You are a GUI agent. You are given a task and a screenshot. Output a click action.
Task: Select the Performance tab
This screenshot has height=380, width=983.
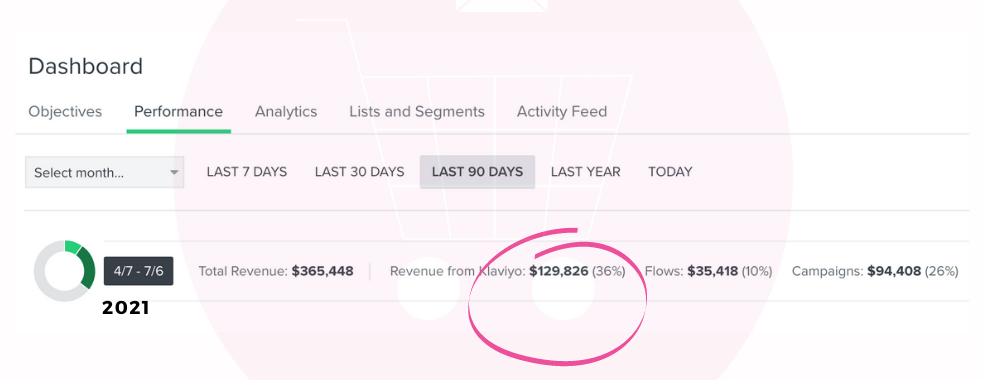[179, 112]
